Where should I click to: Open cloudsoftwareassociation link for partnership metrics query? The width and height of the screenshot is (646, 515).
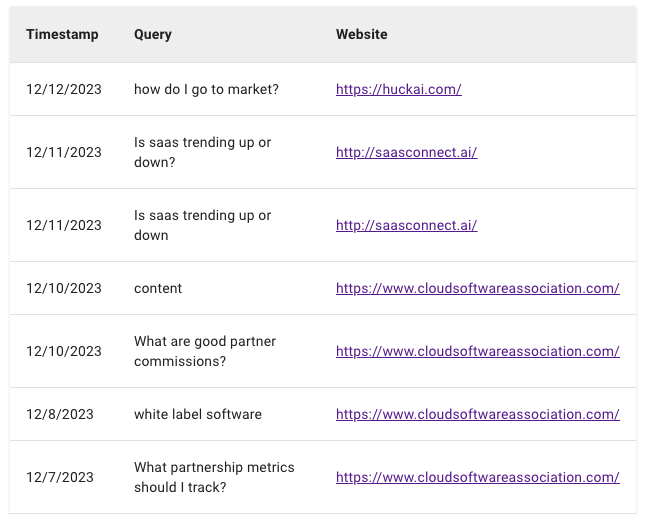[x=477, y=478]
